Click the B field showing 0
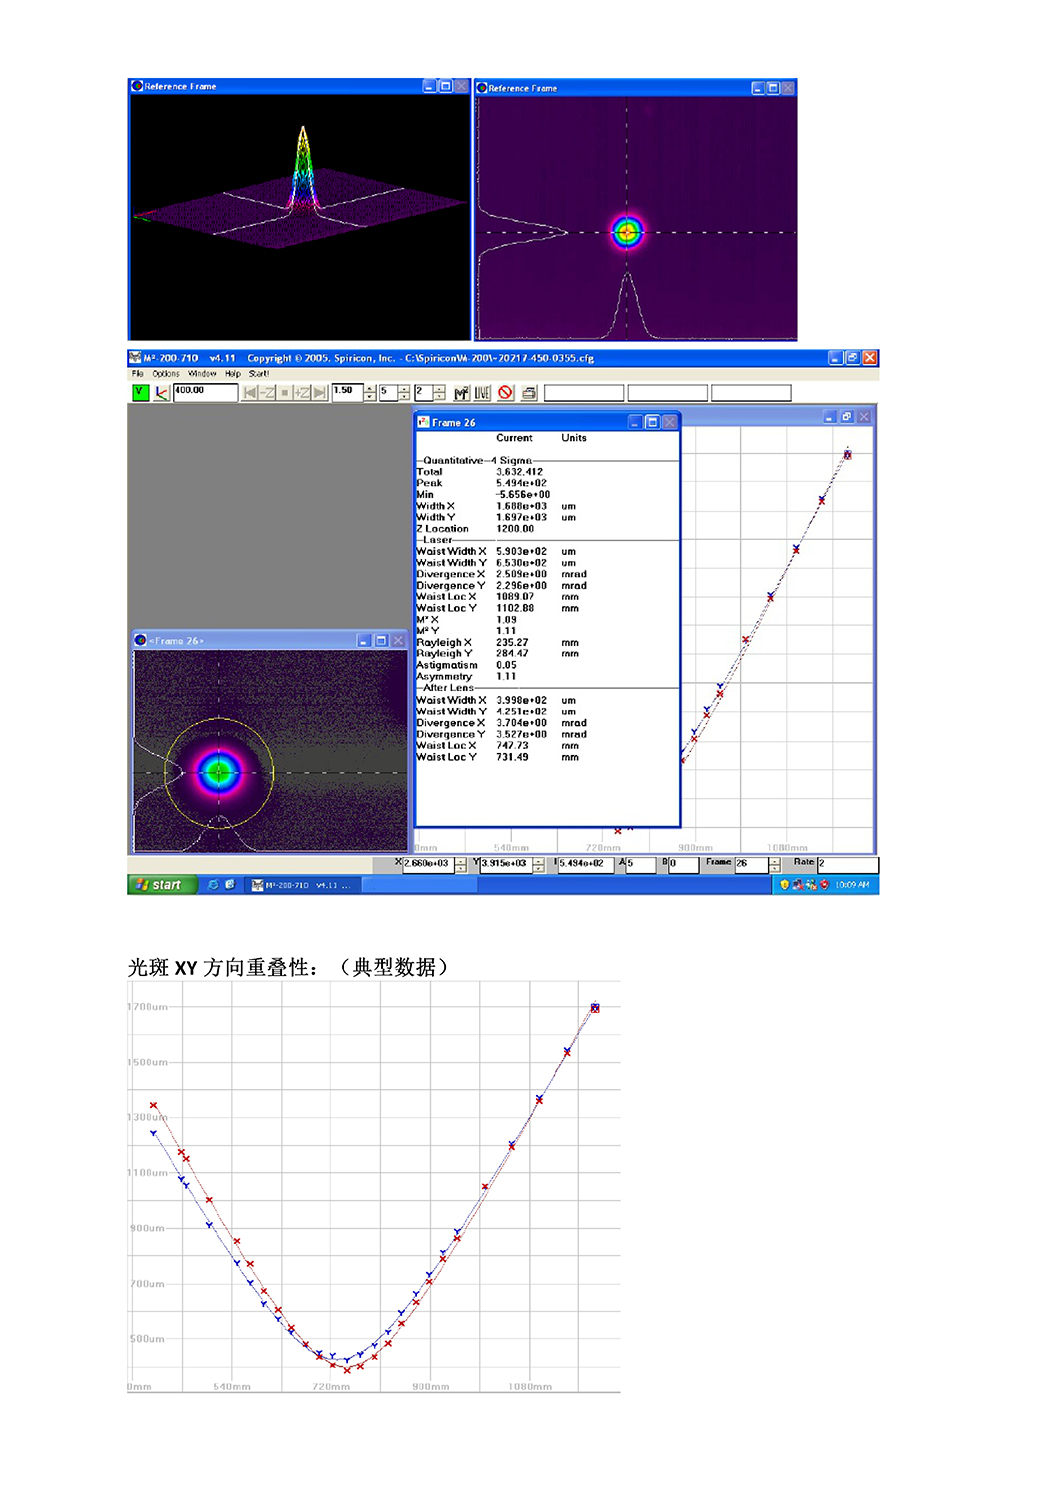This screenshot has width=1050, height=1485. [x=683, y=864]
